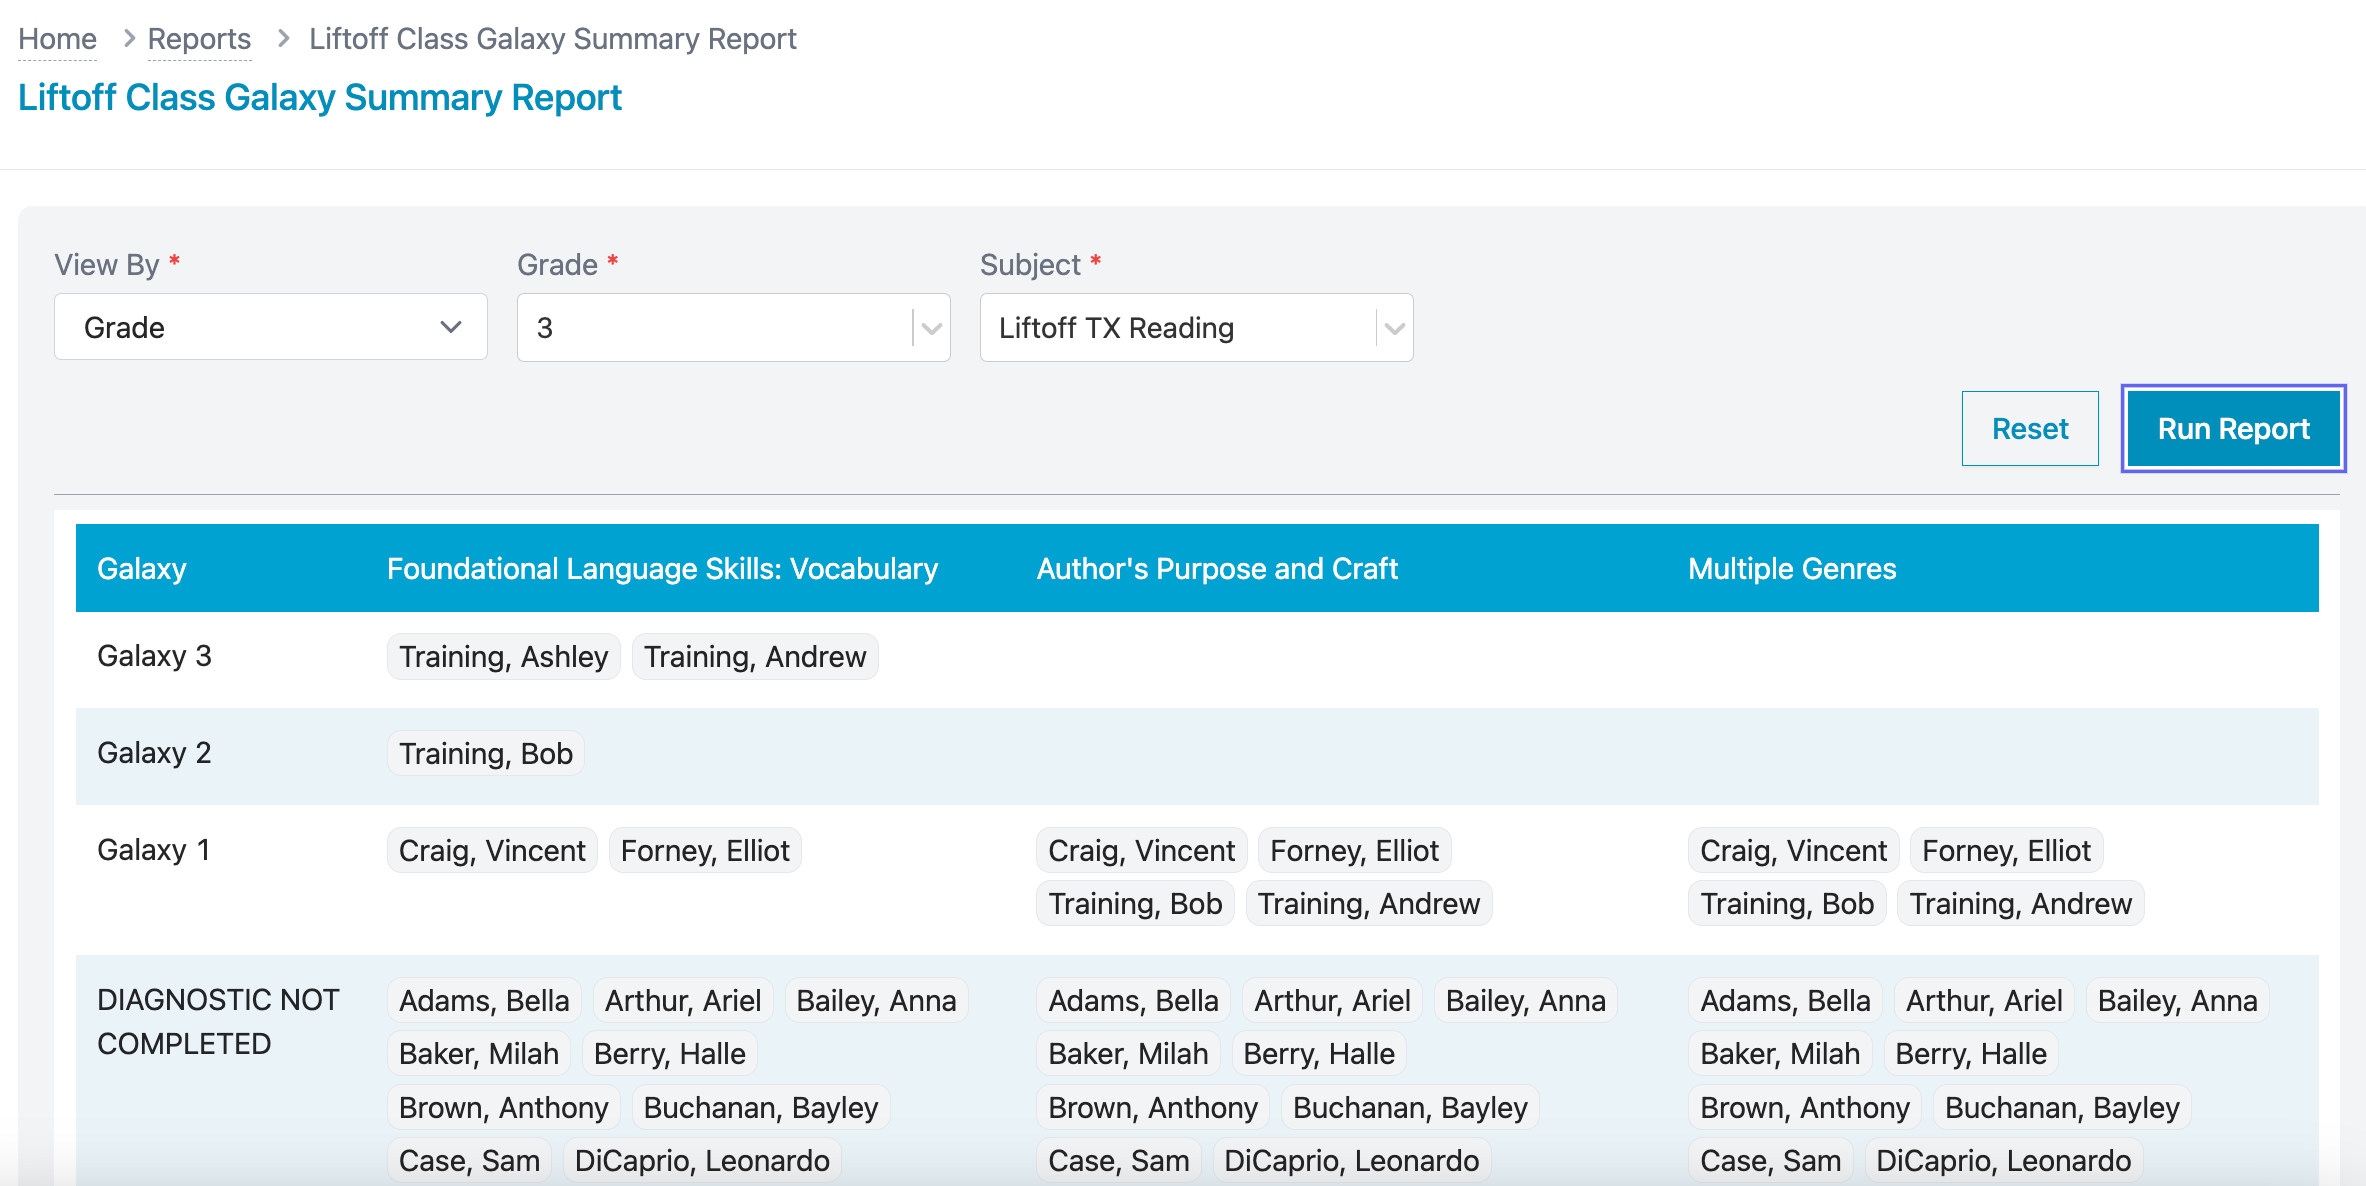Expand the Grade dropdown chevron
Image resolution: width=2366 pixels, height=1186 pixels.
click(x=931, y=328)
